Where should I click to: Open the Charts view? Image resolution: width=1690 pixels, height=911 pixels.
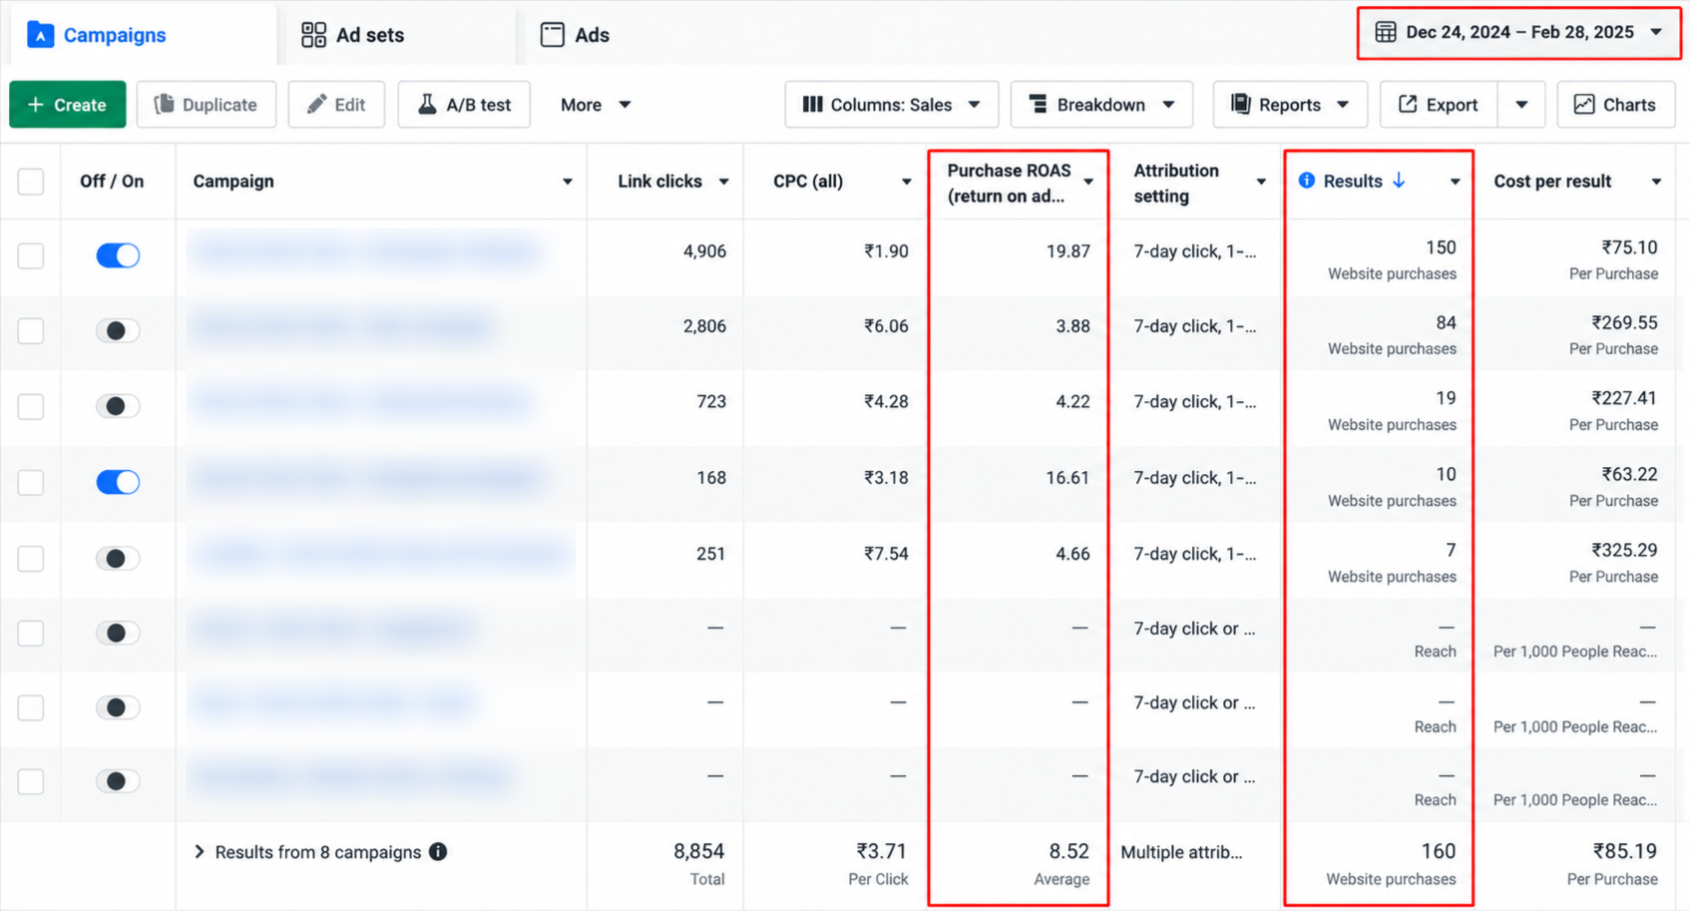1615,104
